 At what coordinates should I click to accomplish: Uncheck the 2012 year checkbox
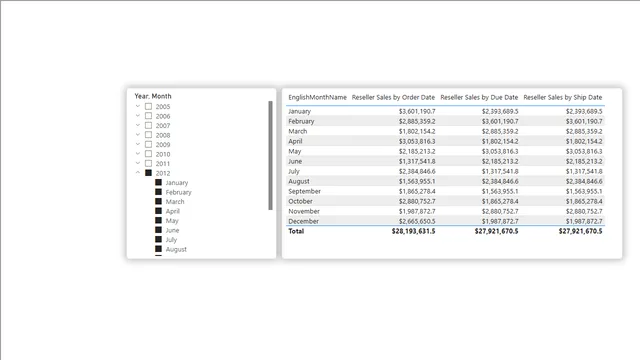(149, 173)
